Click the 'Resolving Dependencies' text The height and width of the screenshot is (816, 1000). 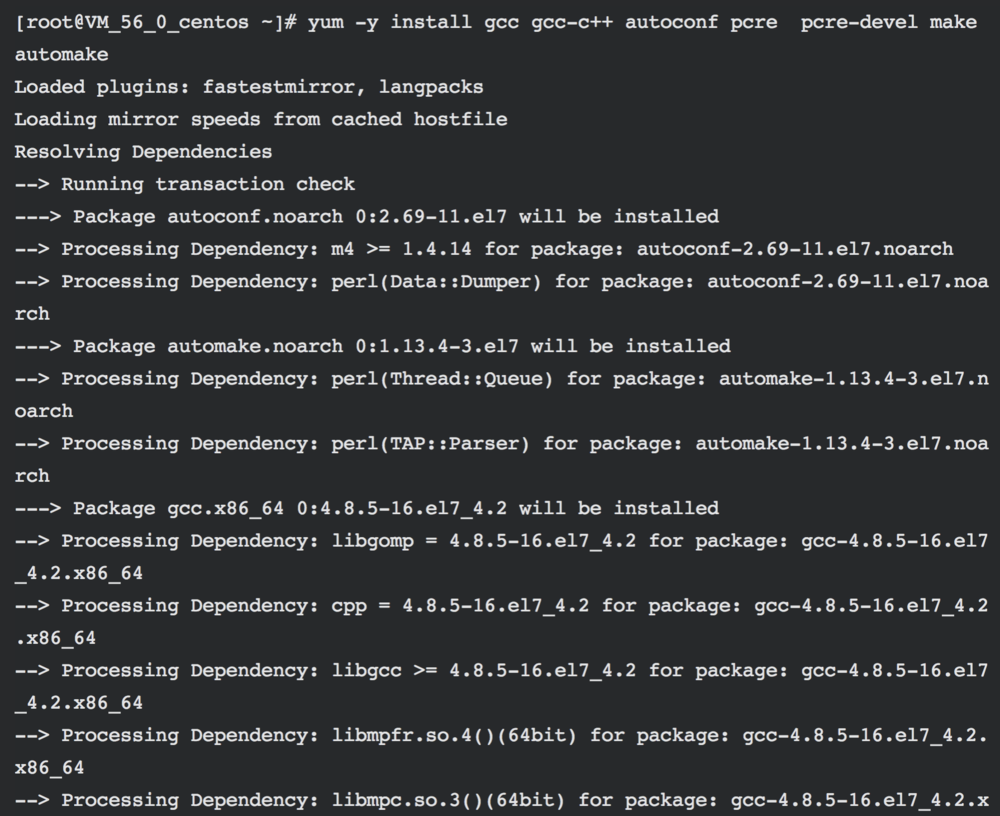coord(143,152)
